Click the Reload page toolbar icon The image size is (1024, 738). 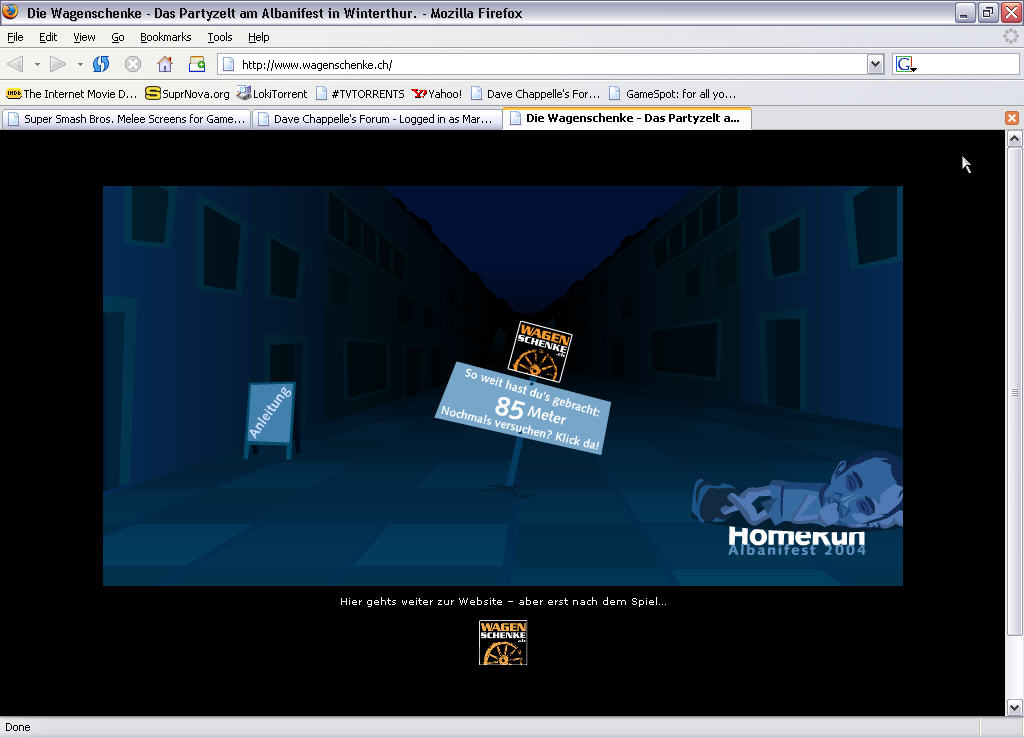[x=101, y=64]
